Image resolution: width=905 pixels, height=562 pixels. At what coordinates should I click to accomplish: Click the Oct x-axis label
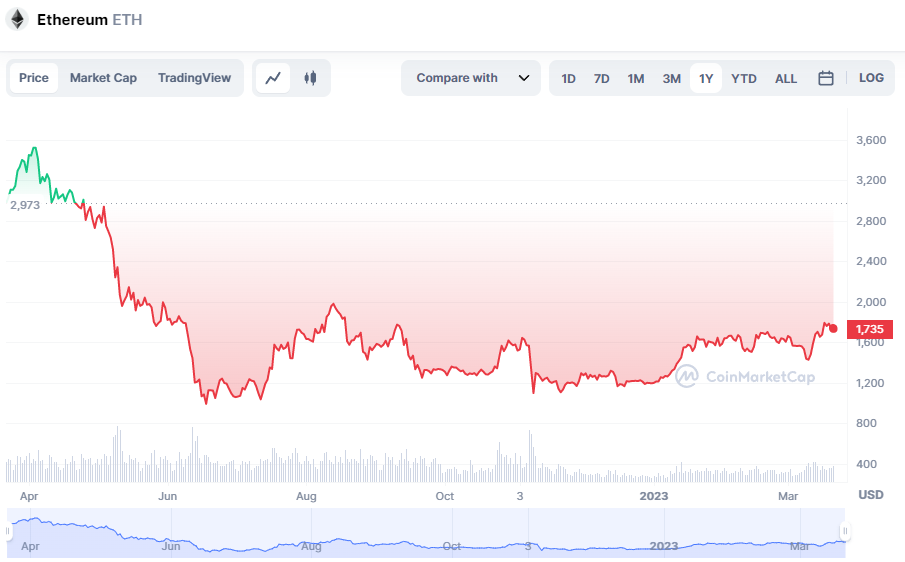click(444, 496)
